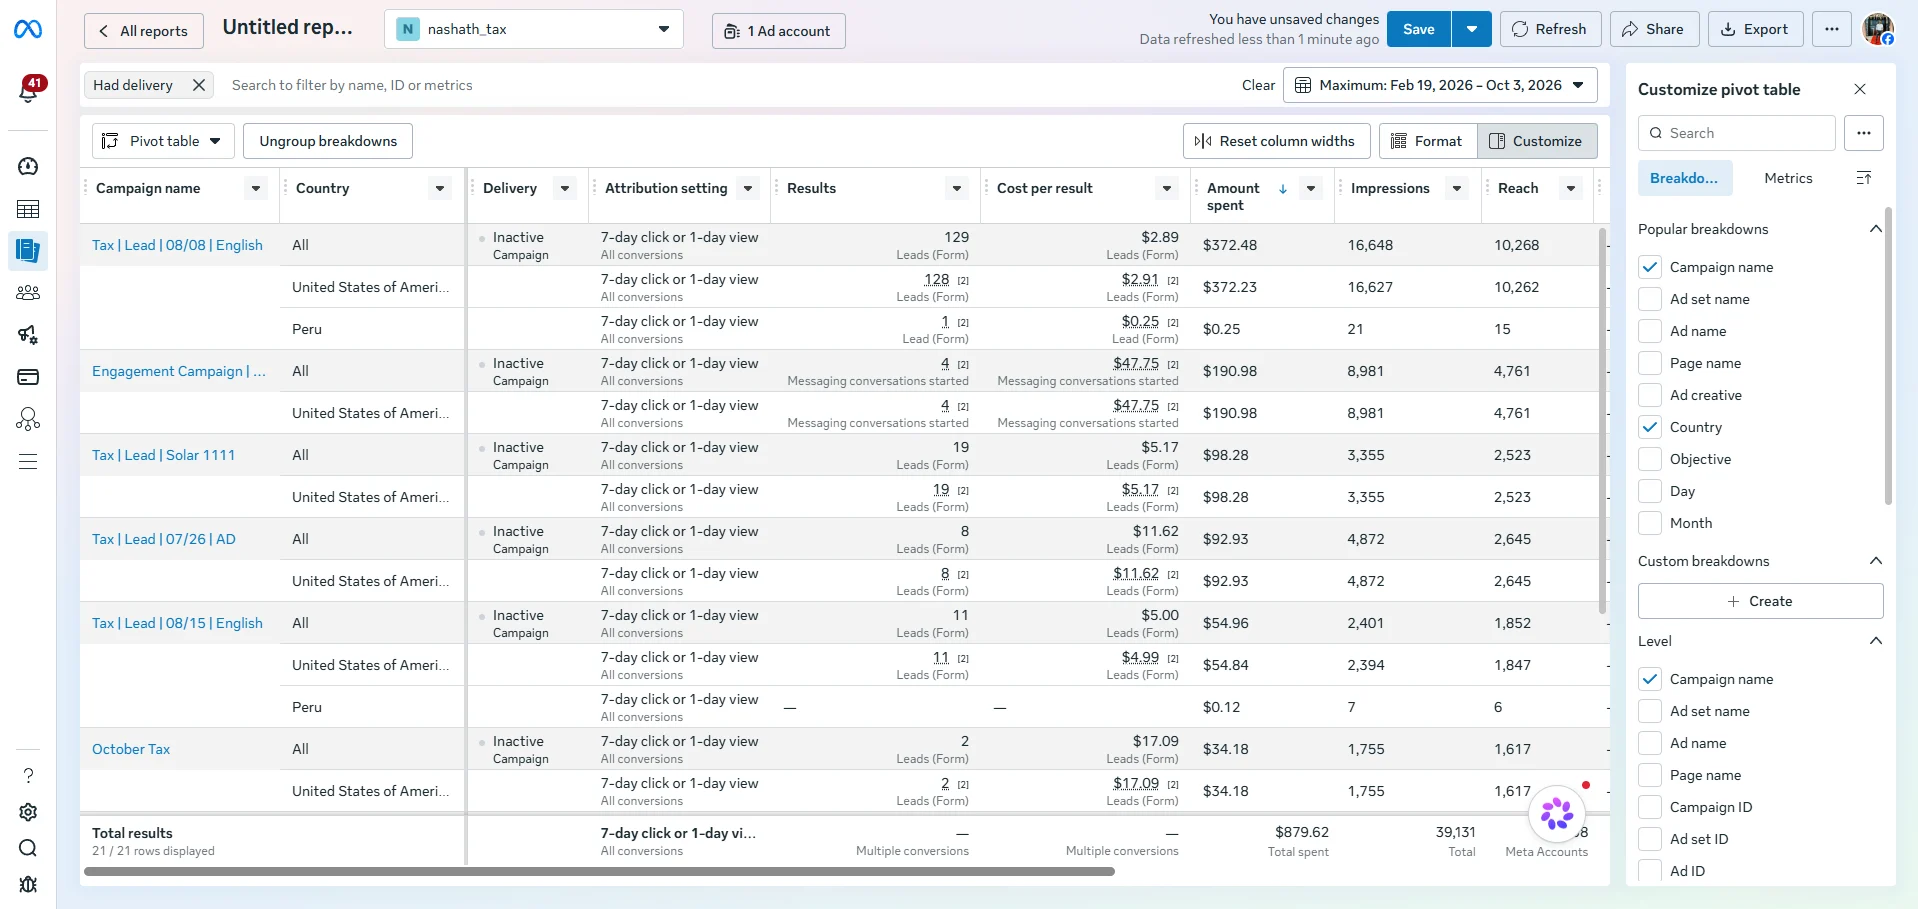
Task: Uncheck Campaign name in Popular breakdowns
Action: click(1650, 267)
